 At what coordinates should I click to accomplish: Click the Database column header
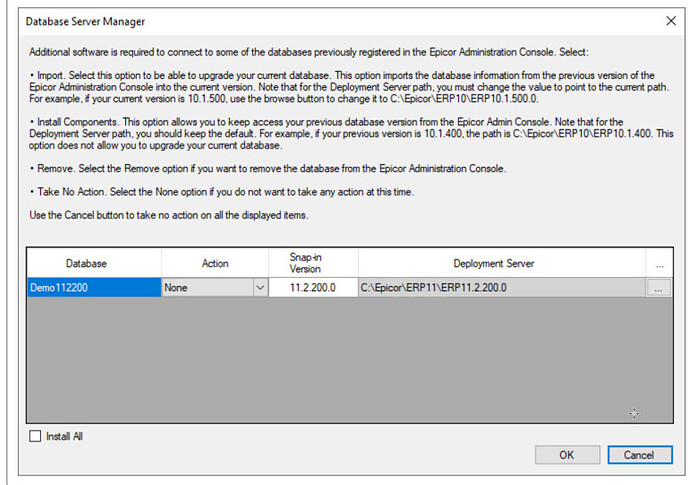tap(94, 263)
